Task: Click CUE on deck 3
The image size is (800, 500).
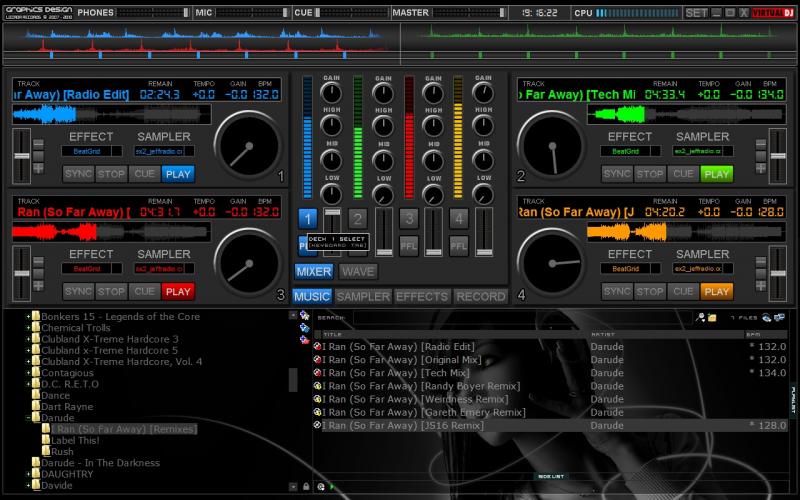Action: point(144,291)
